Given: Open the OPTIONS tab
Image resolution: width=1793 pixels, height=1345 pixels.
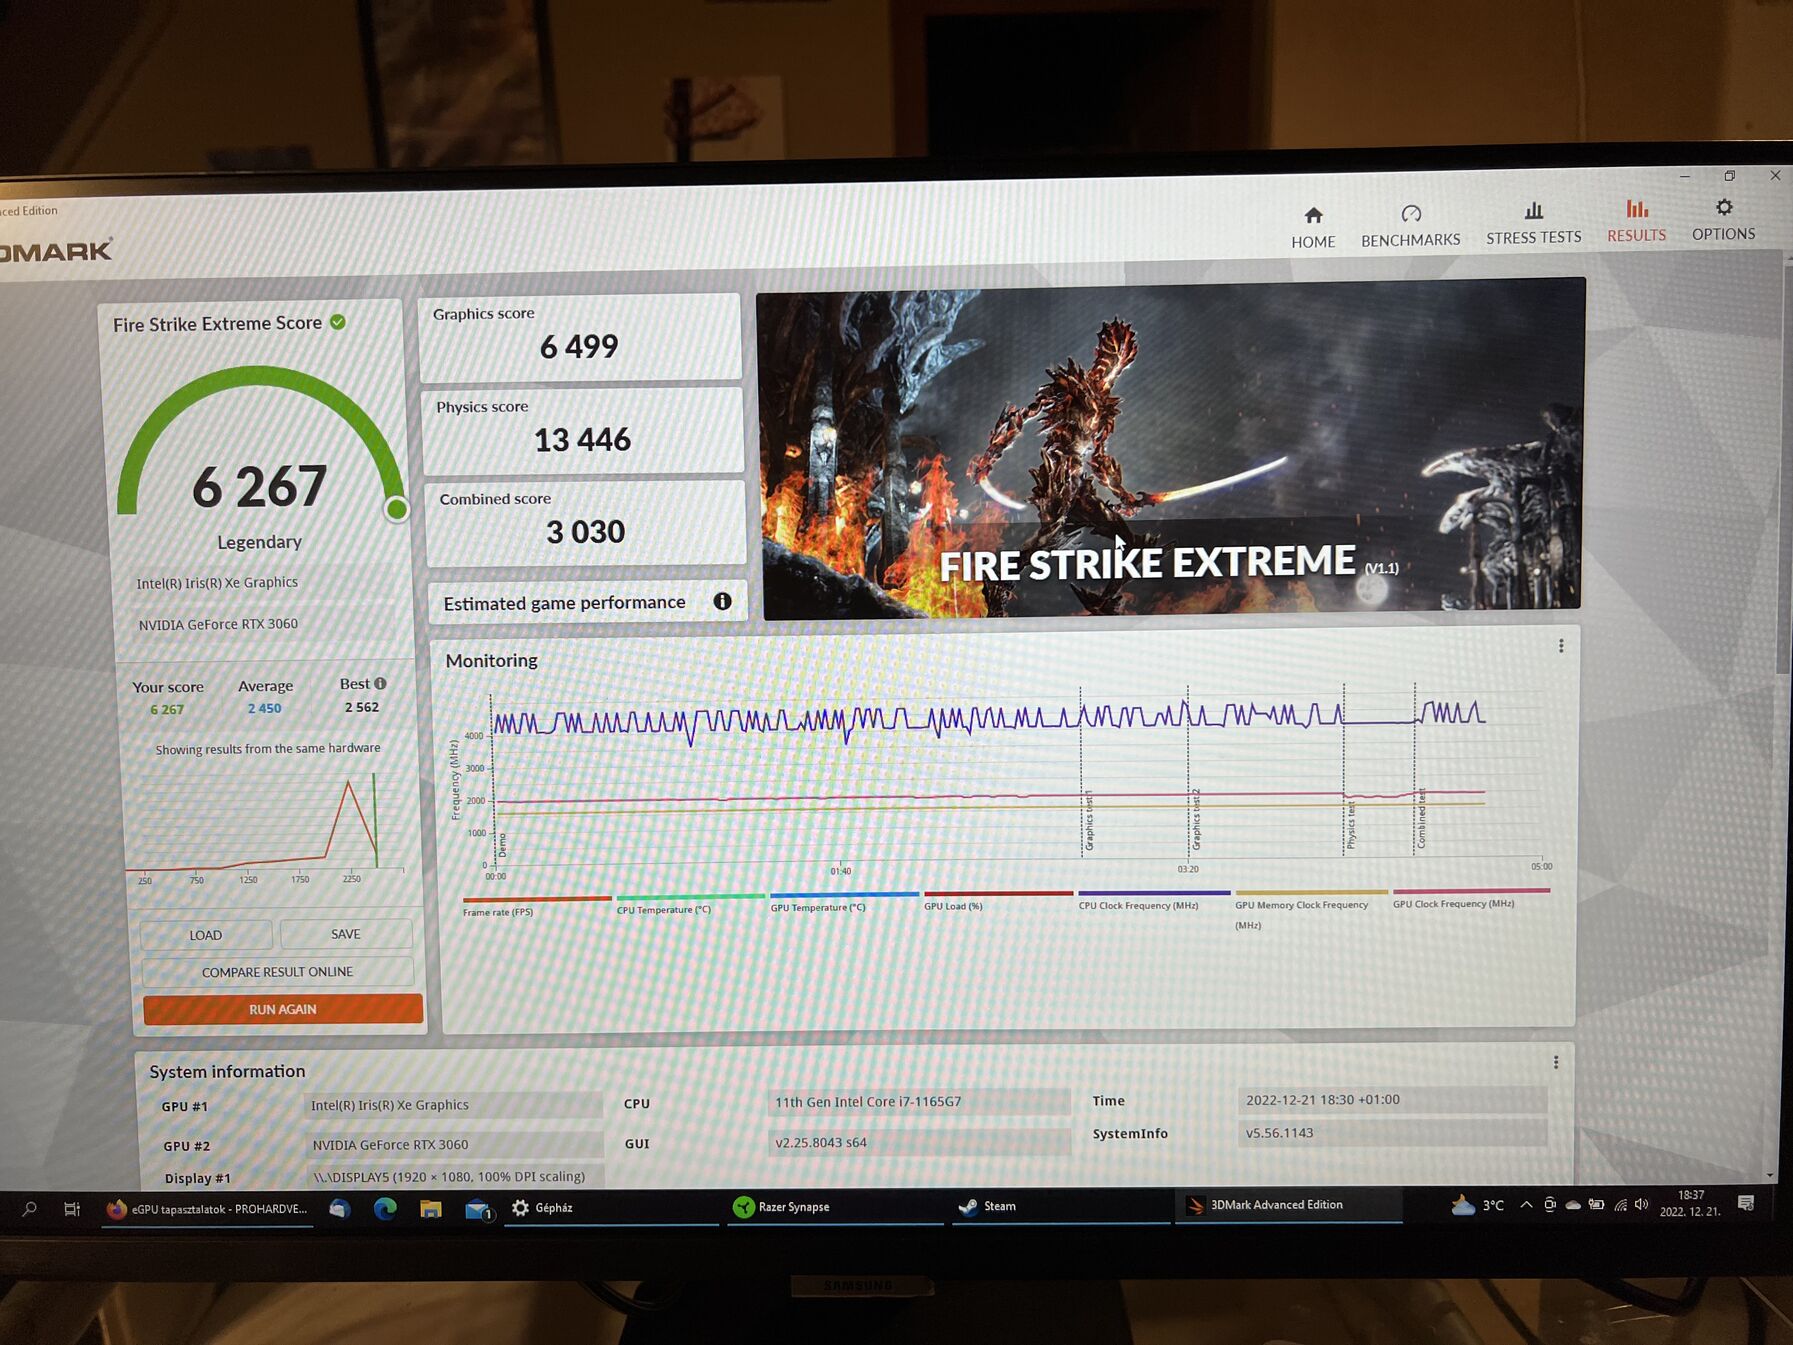Looking at the screenshot, I should point(1723,220).
